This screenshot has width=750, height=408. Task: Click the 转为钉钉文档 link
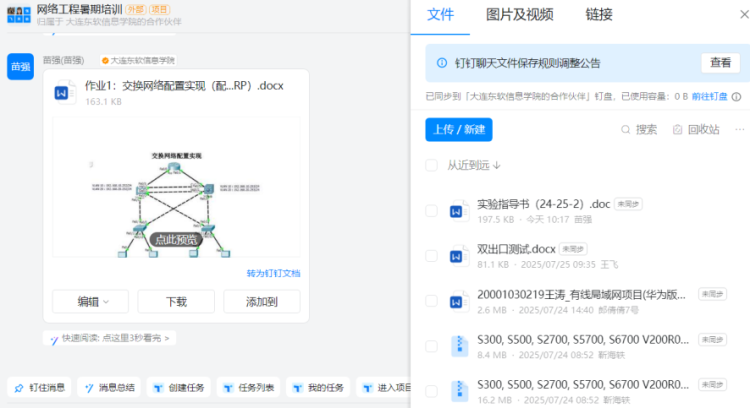[x=273, y=273]
